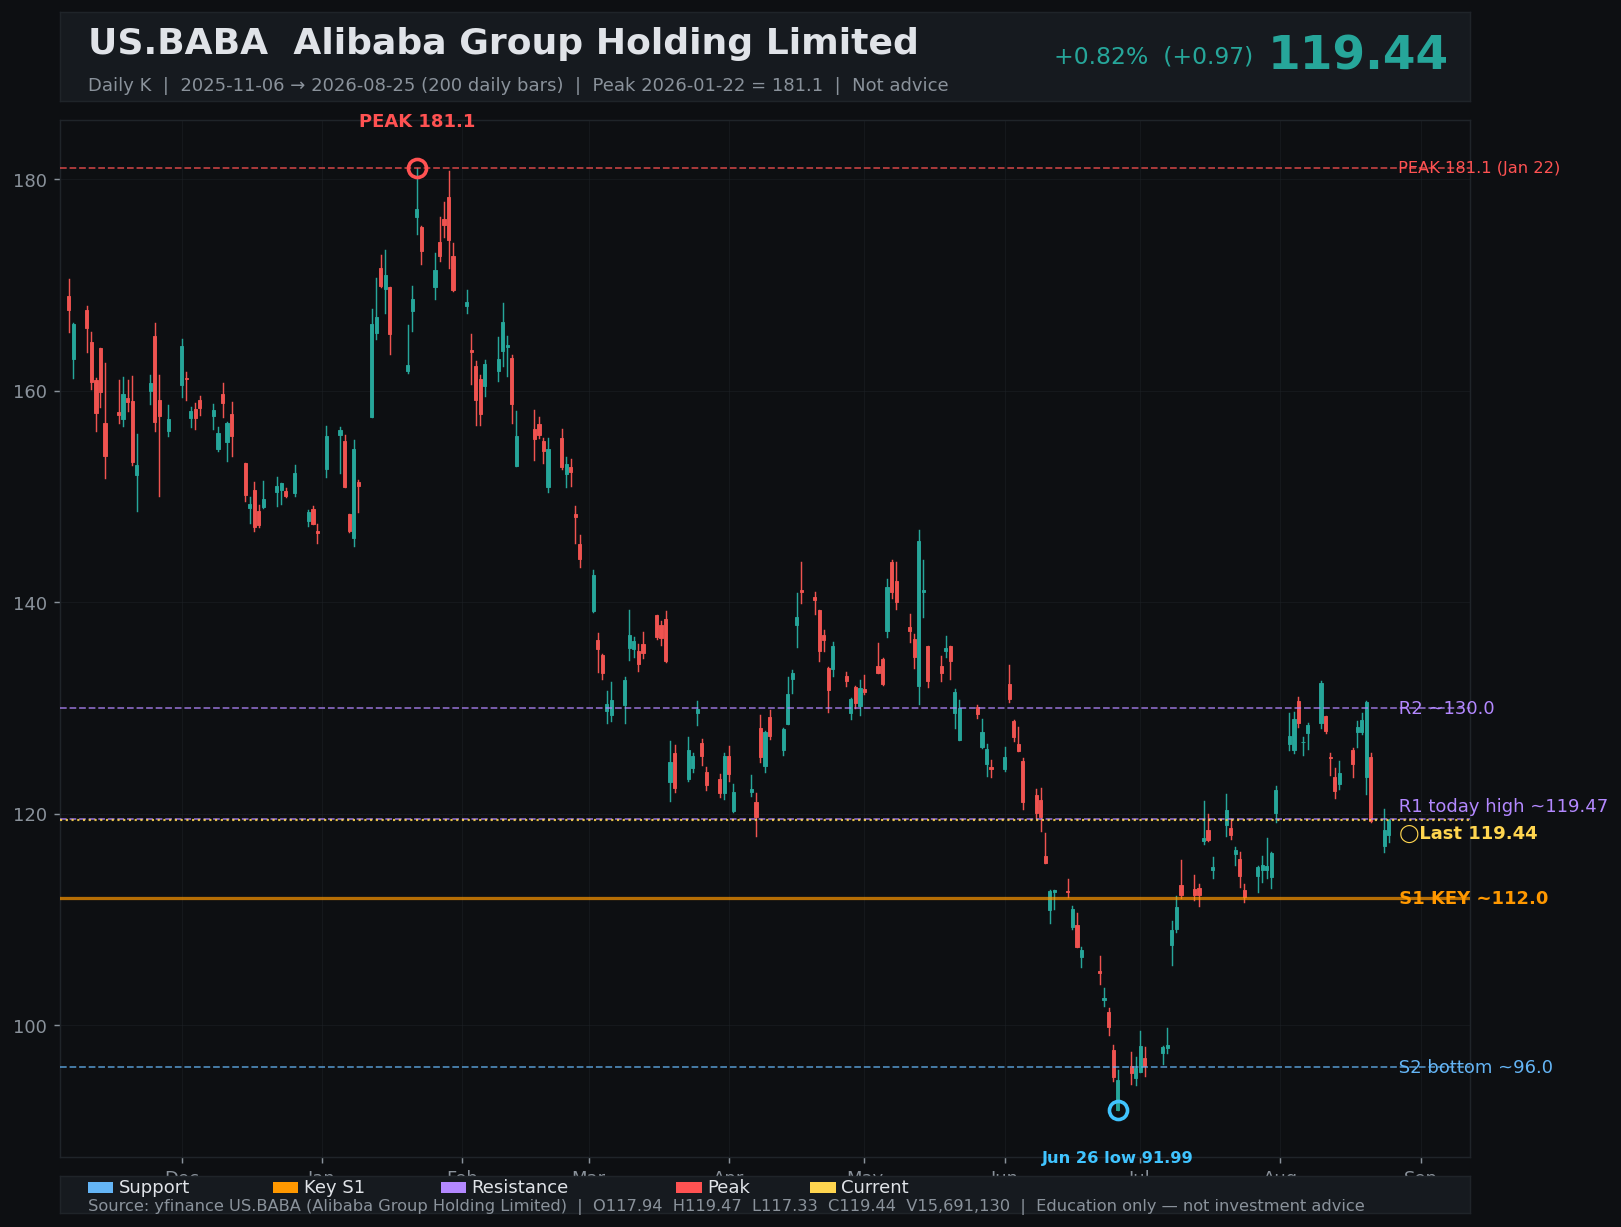Click the 'Jun 26 low 91.99' annotation
Viewport: 1621px width, 1227px height.
[x=1117, y=1158]
